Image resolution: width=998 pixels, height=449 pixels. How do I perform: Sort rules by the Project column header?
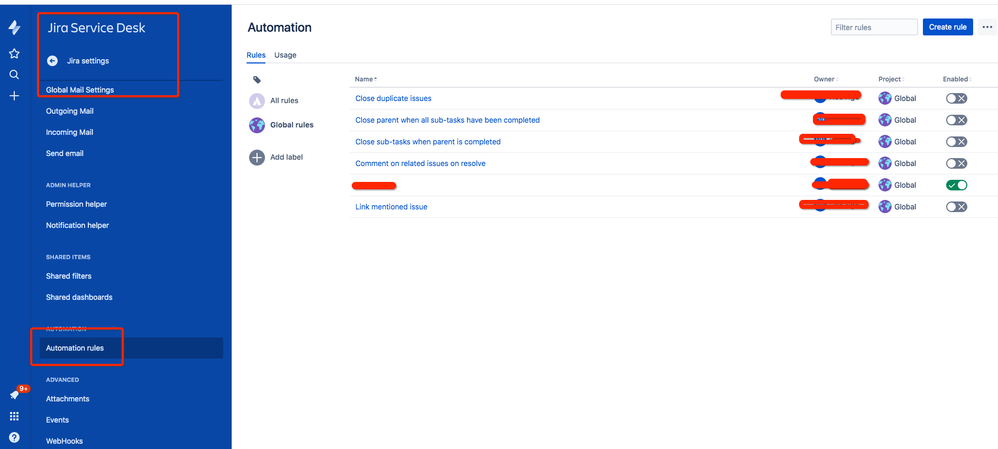coord(891,79)
